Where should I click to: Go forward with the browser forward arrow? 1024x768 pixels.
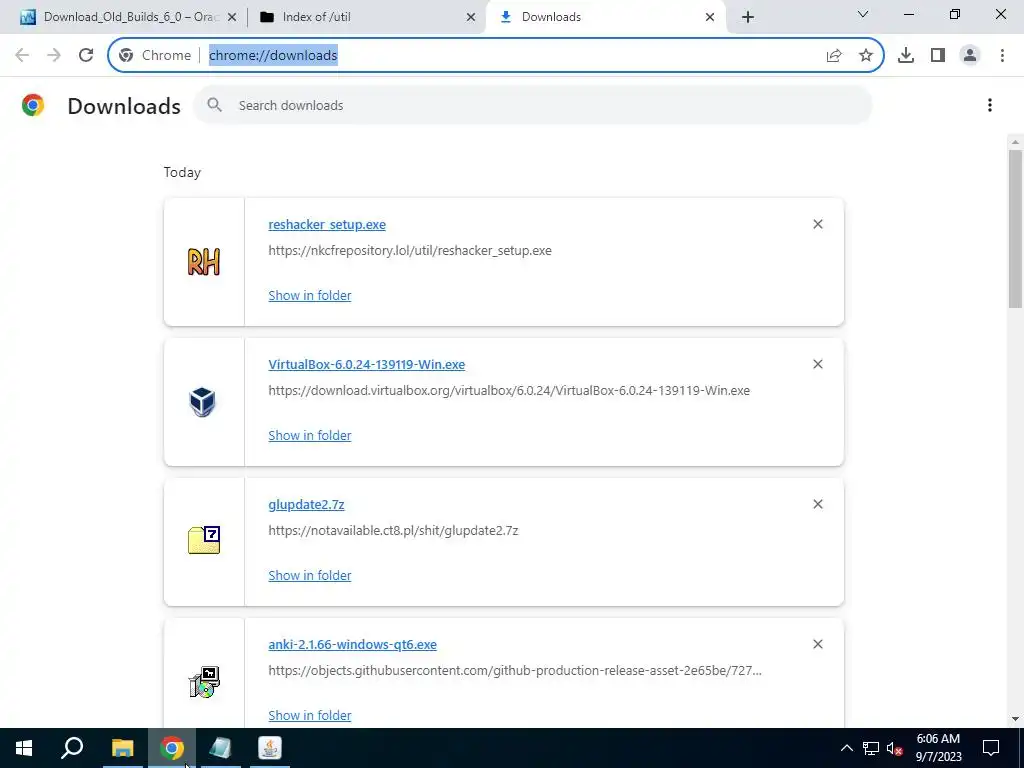tap(54, 56)
